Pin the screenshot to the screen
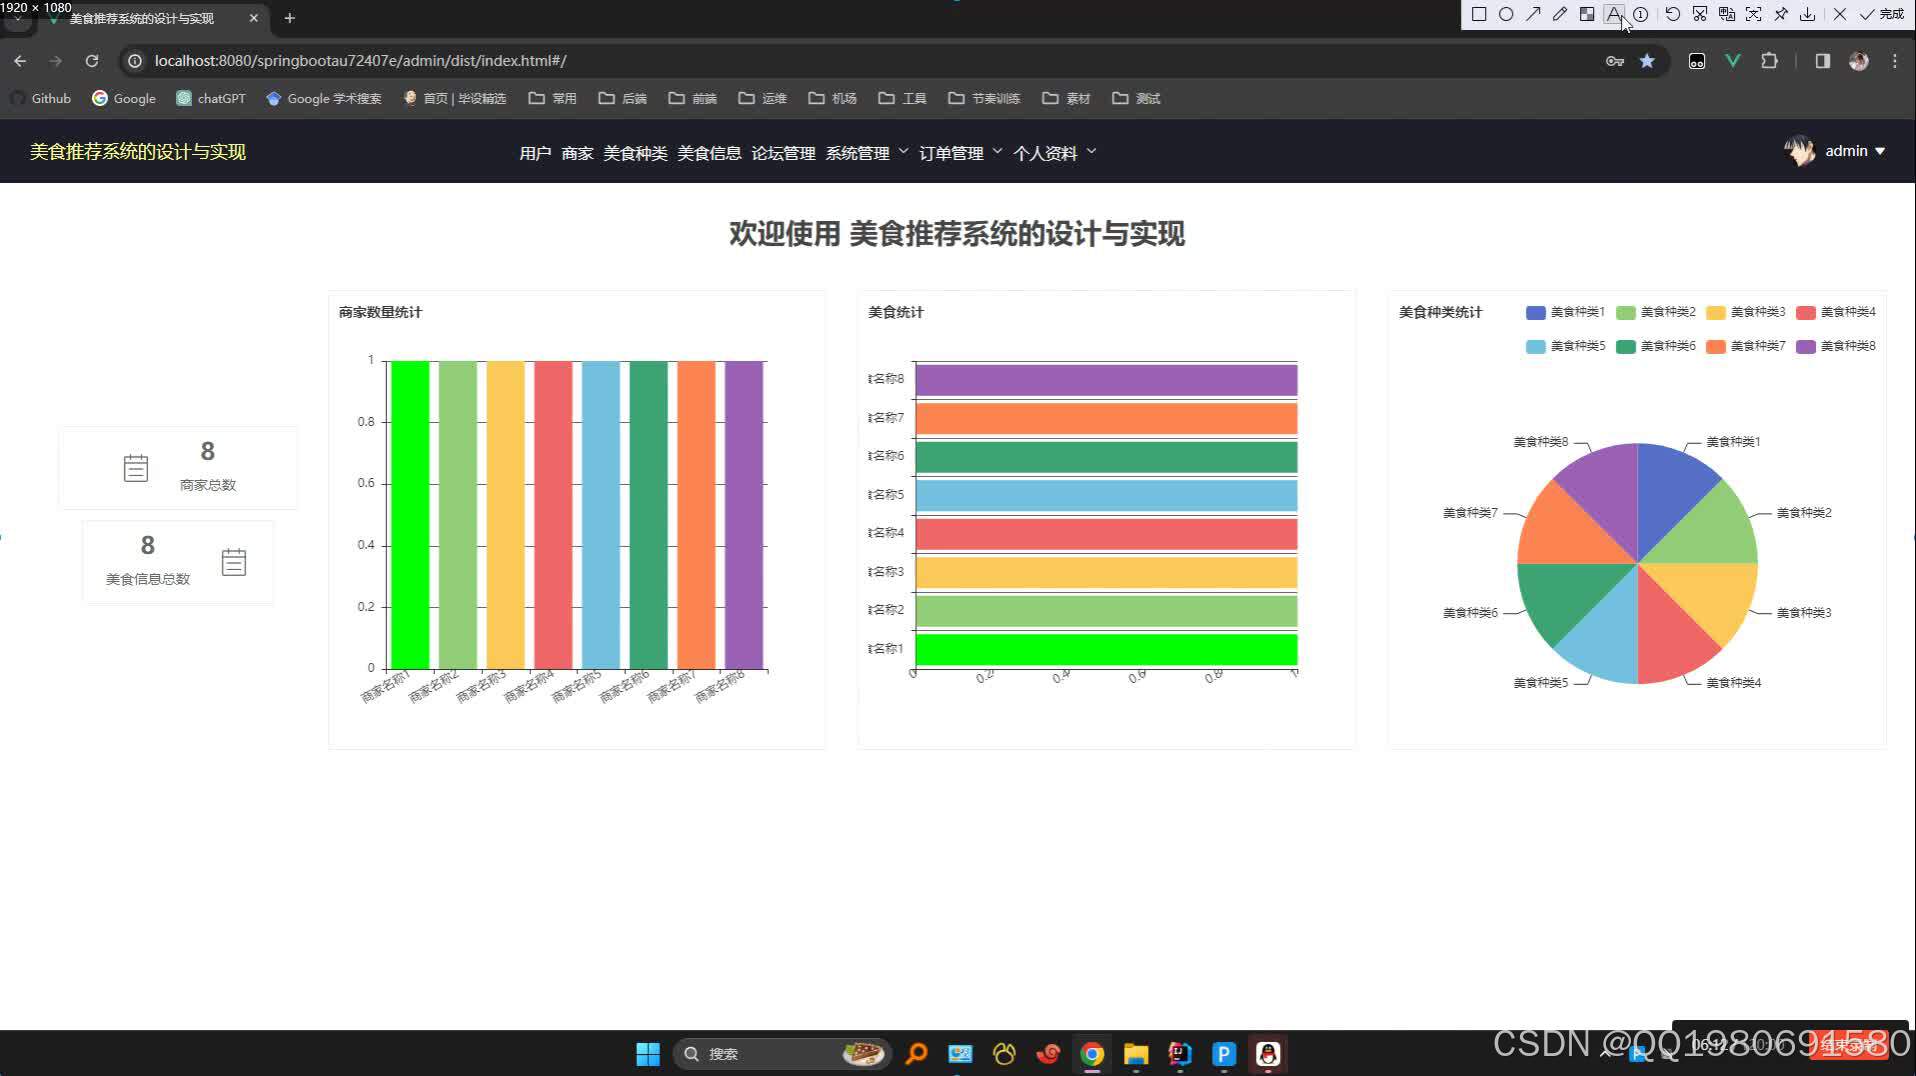Viewport: 1916px width, 1076px height. pyautogui.click(x=1781, y=13)
